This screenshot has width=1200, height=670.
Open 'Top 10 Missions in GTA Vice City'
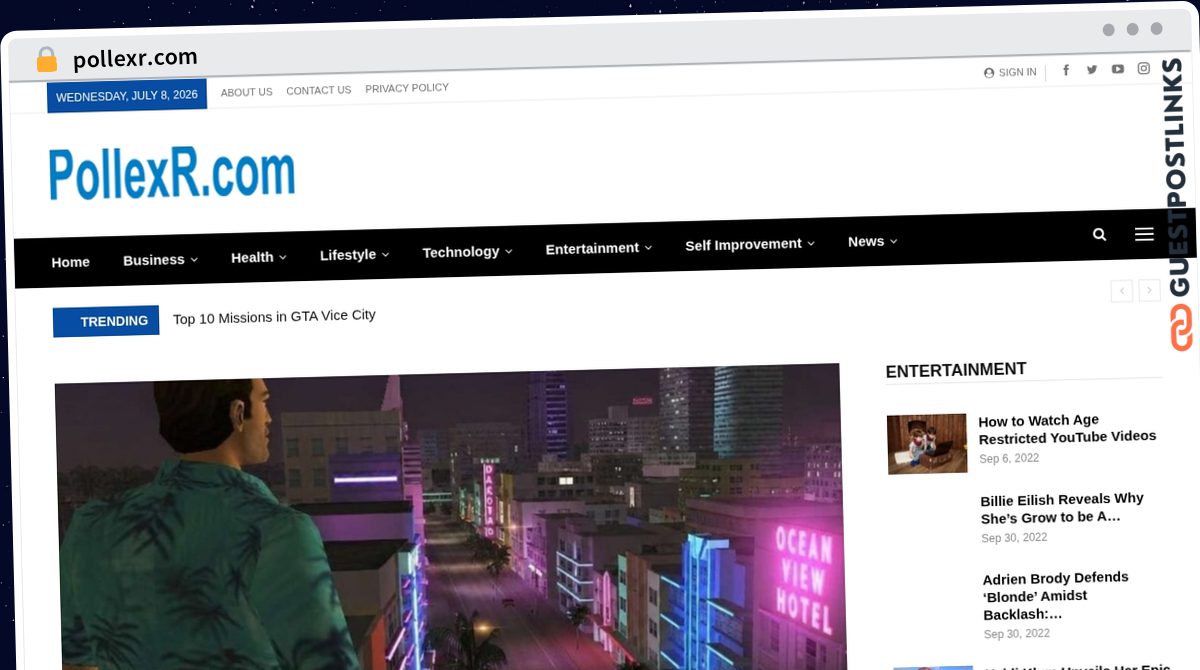(274, 316)
